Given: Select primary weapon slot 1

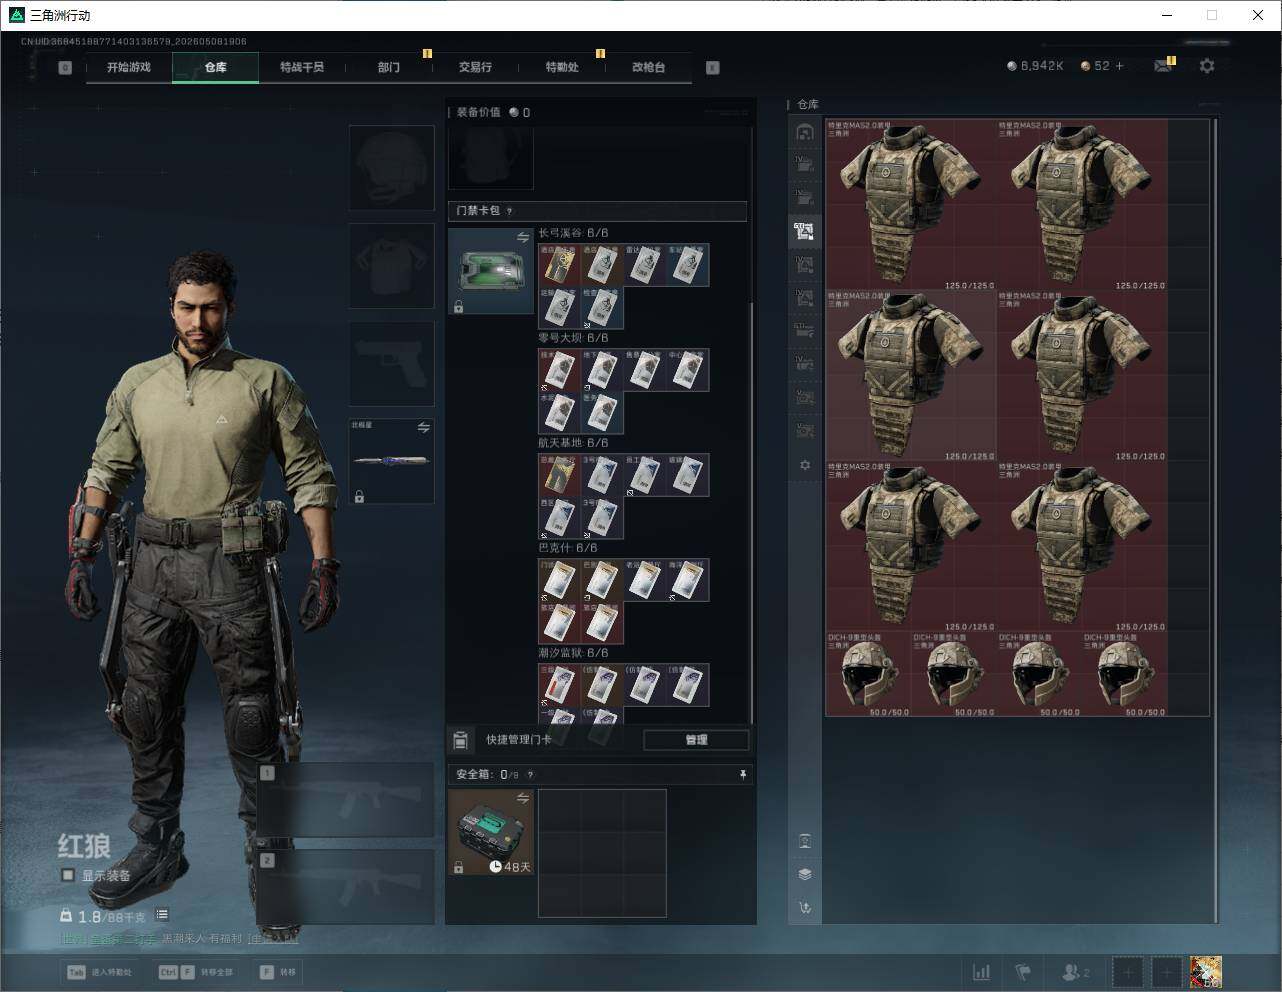Looking at the screenshot, I should 346,800.
